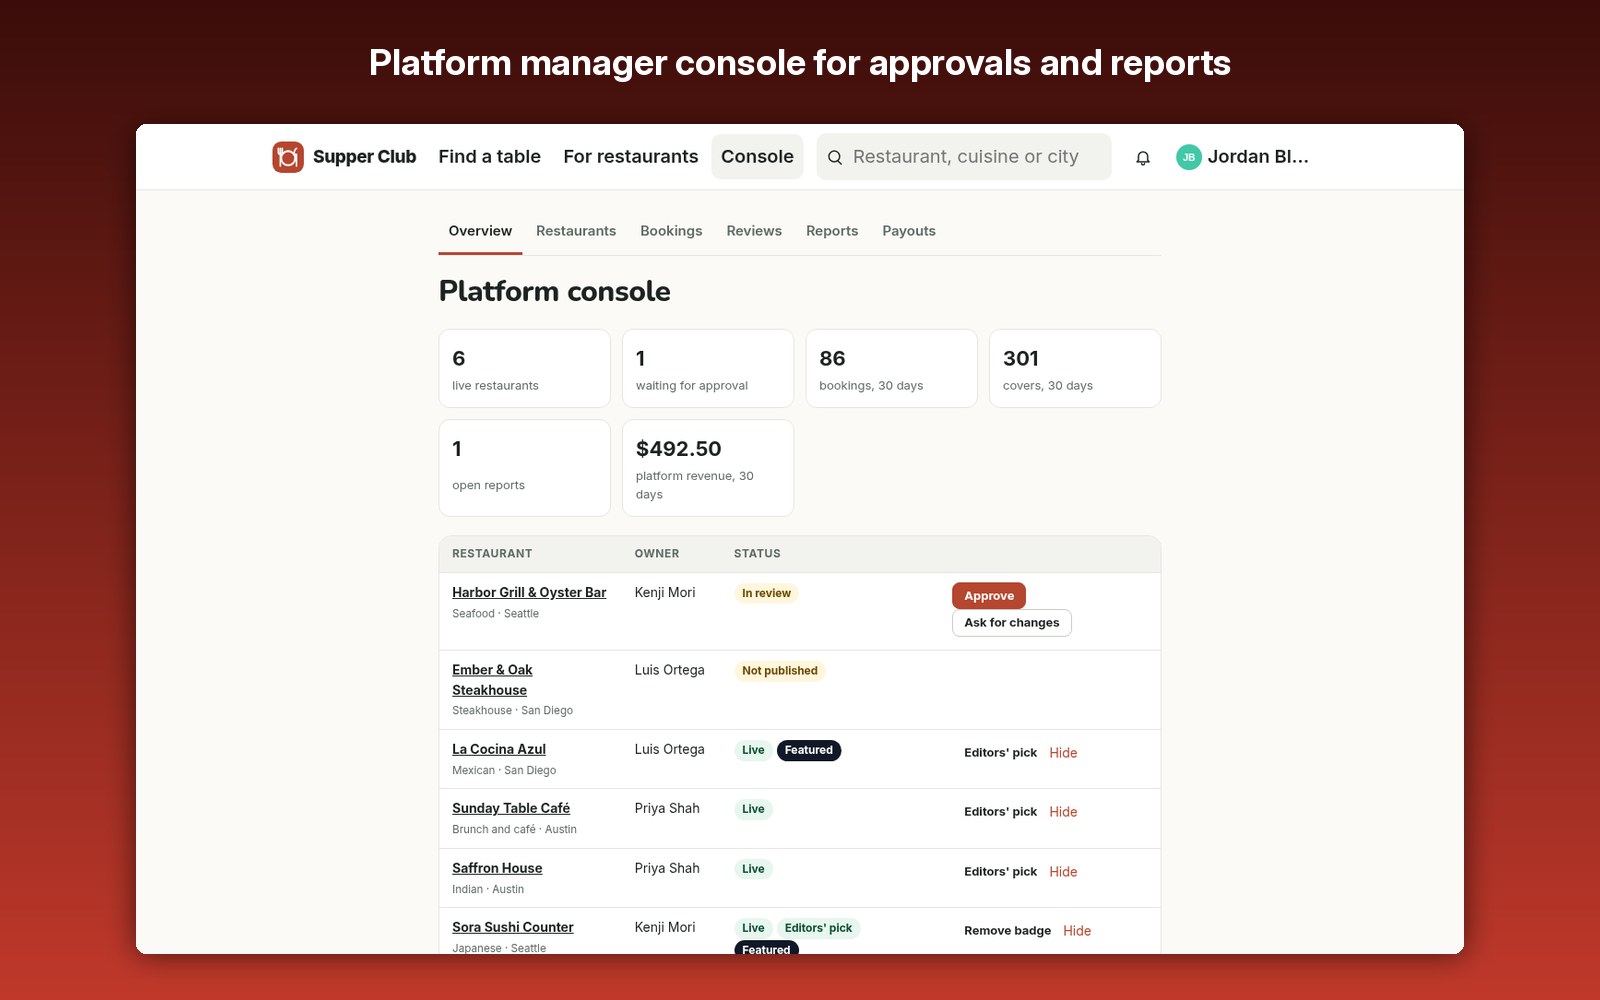The height and width of the screenshot is (1000, 1600).
Task: Open the Sora Sushi Counter link
Action: 513,927
